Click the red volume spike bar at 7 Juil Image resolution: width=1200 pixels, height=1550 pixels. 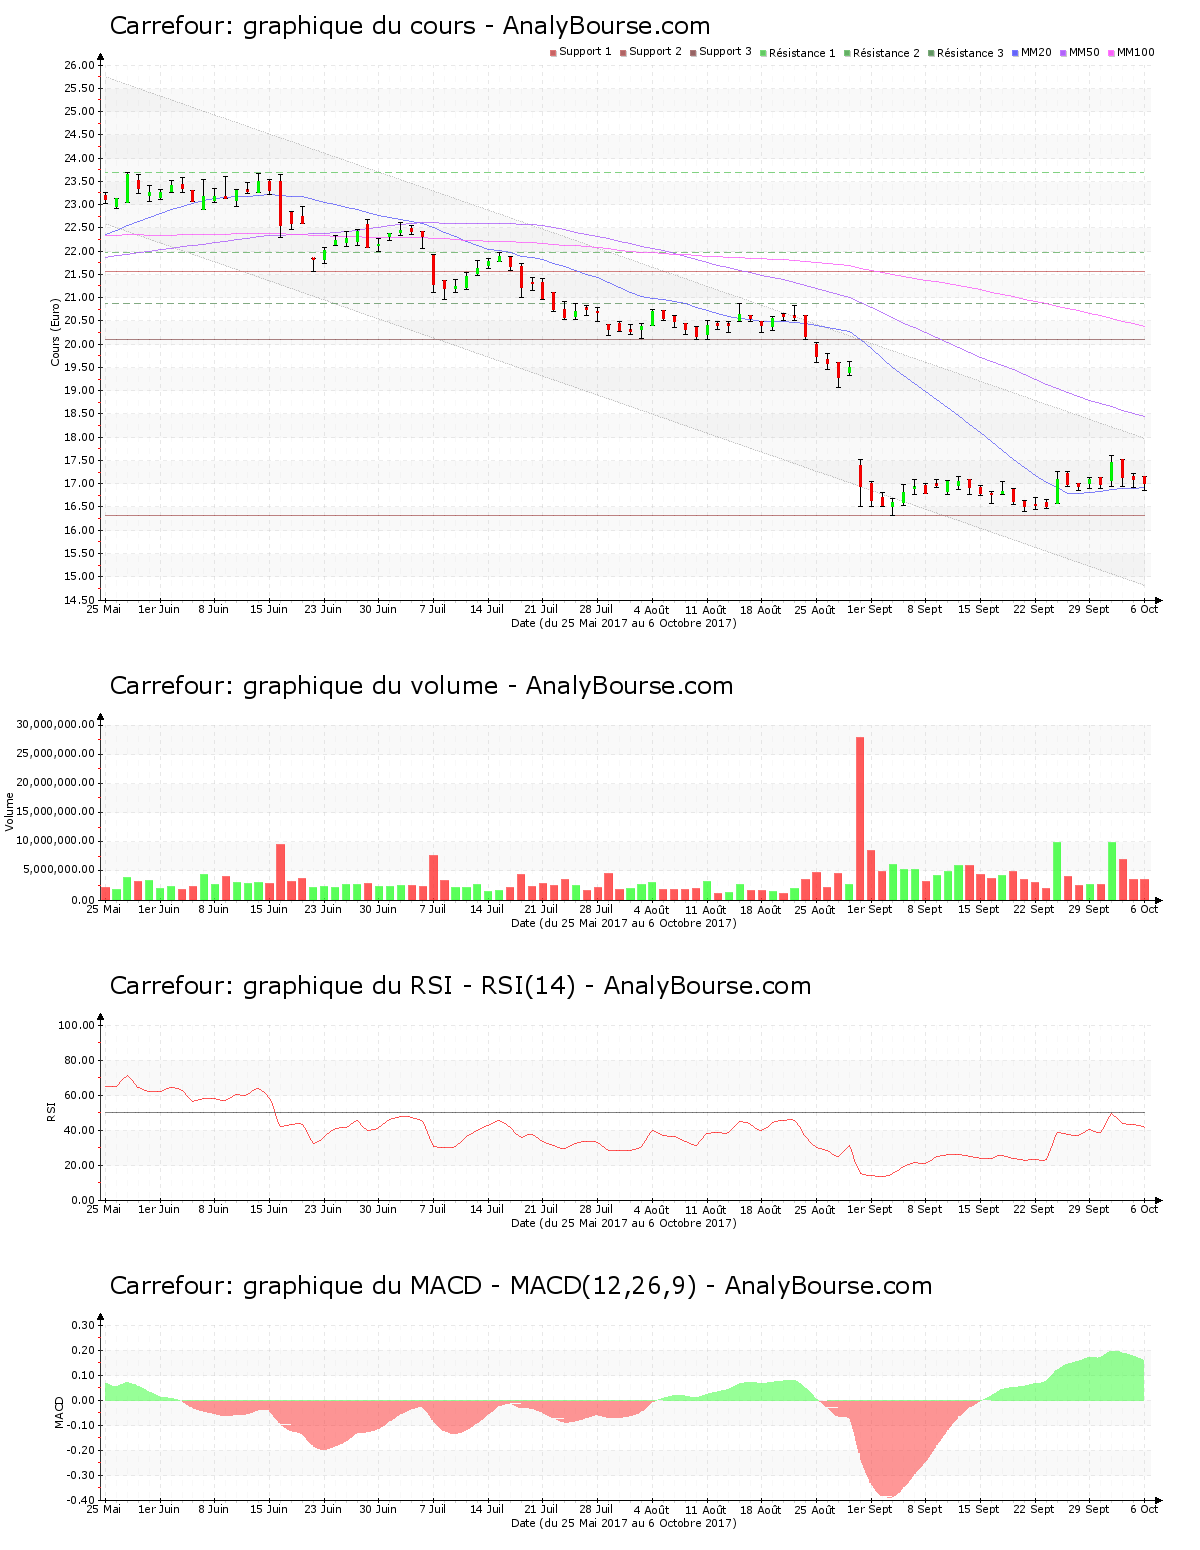coord(433,877)
